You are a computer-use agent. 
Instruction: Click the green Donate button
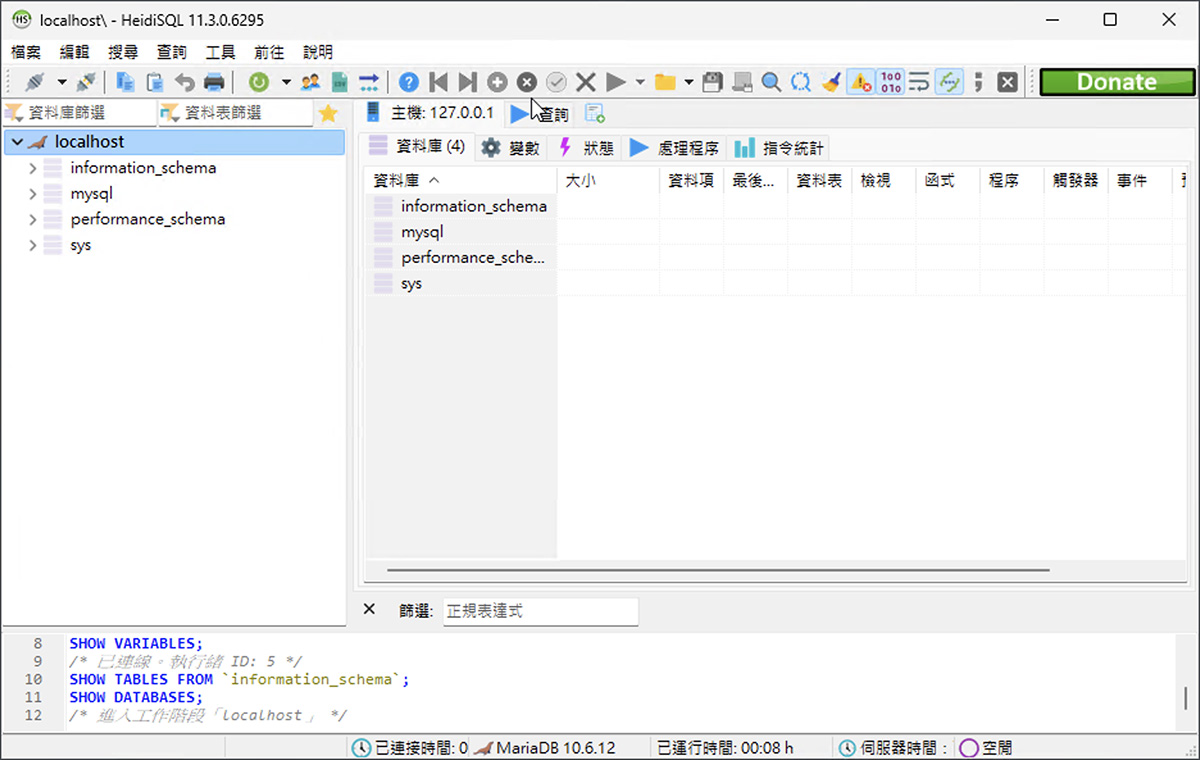point(1117,82)
